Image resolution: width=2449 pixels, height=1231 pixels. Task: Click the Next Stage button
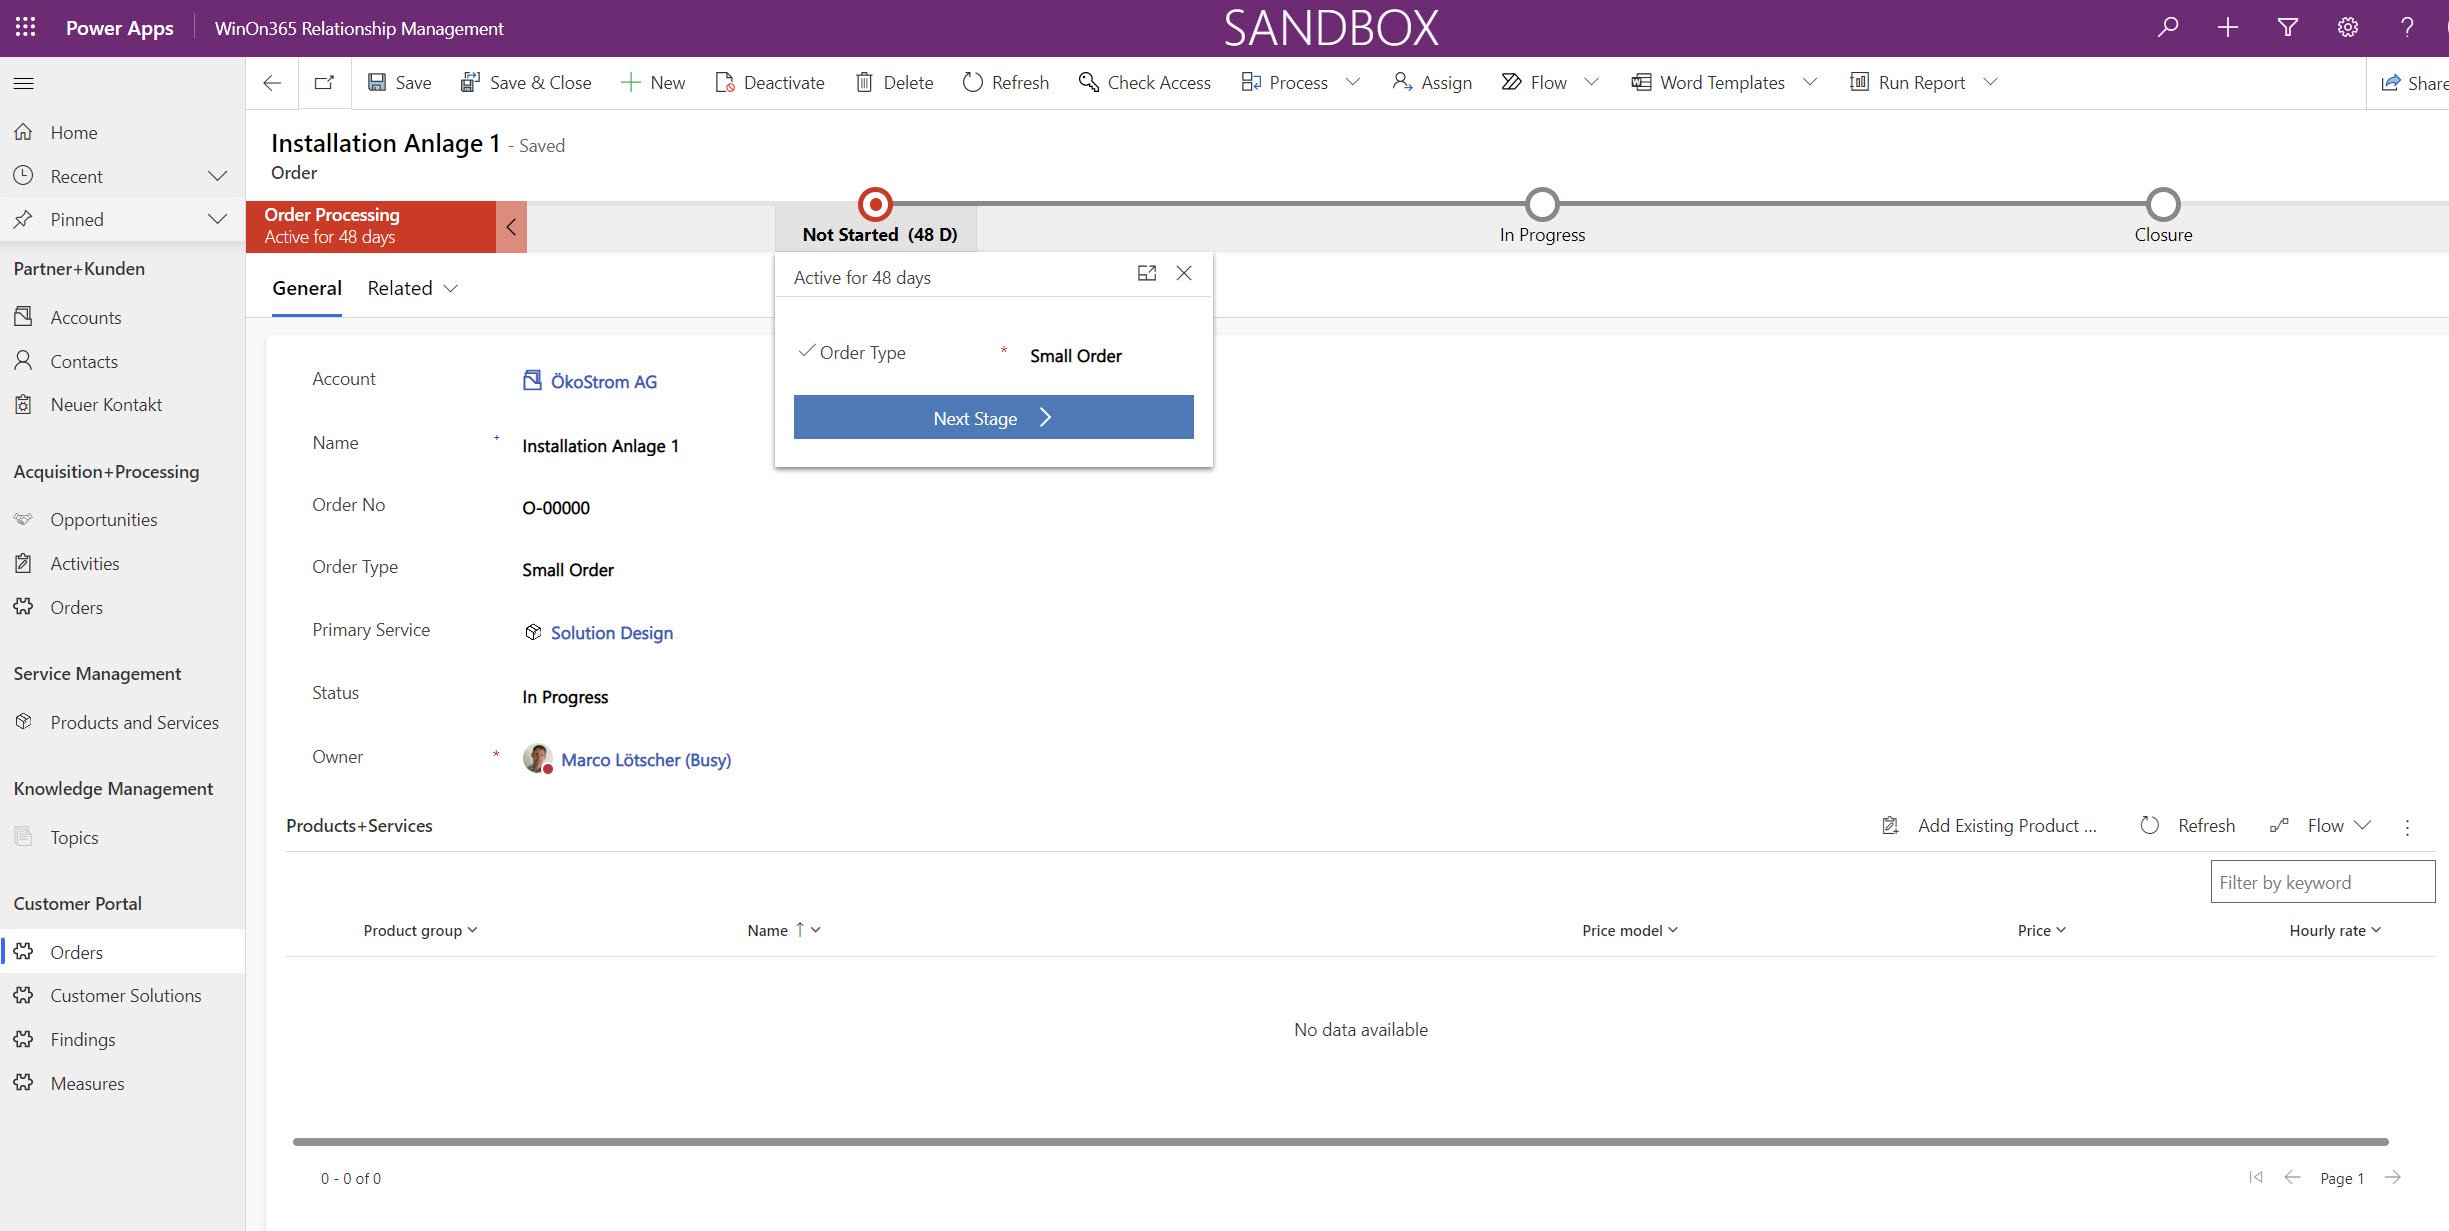(x=993, y=417)
